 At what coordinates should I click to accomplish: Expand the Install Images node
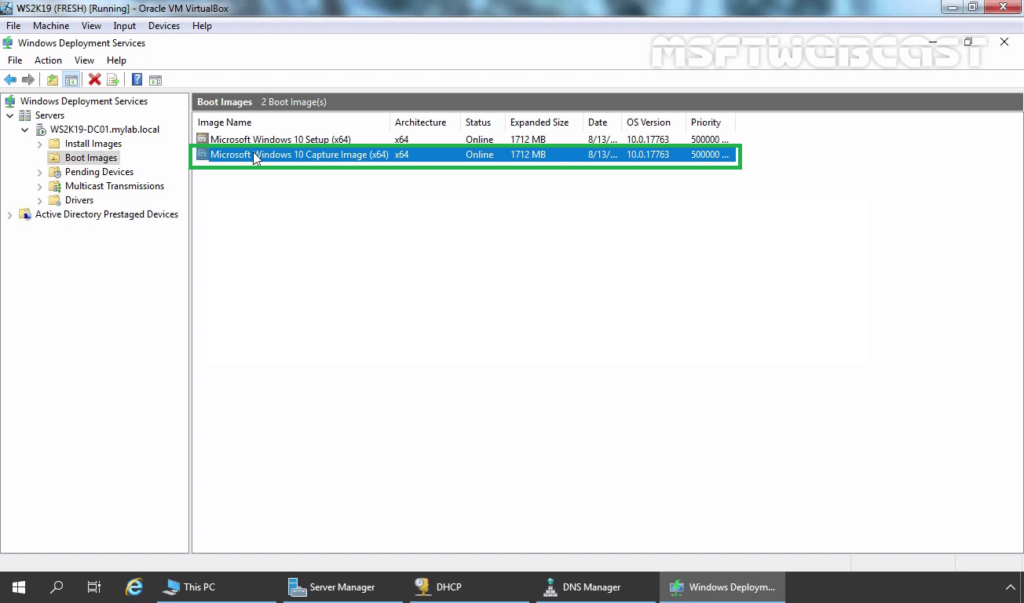tap(40, 144)
